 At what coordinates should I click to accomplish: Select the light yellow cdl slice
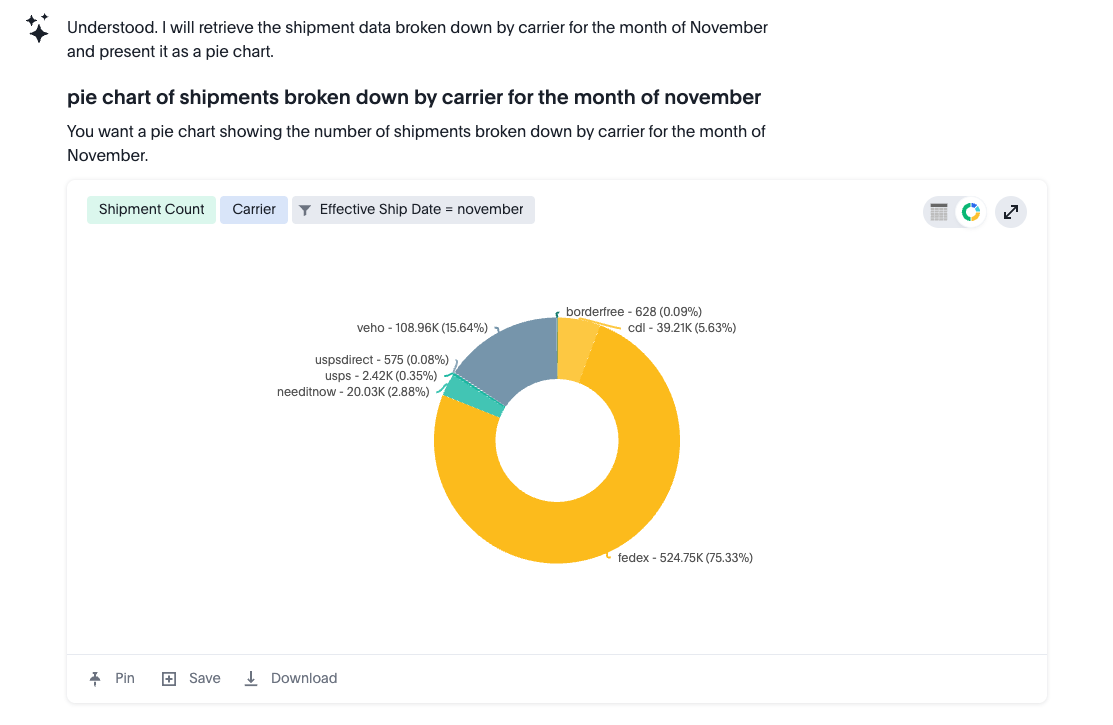tap(576, 349)
